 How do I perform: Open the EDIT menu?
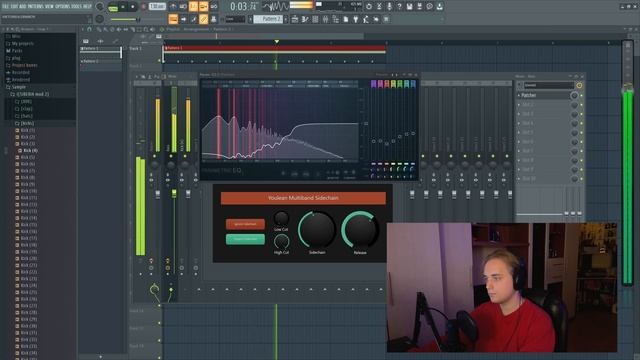click(14, 7)
